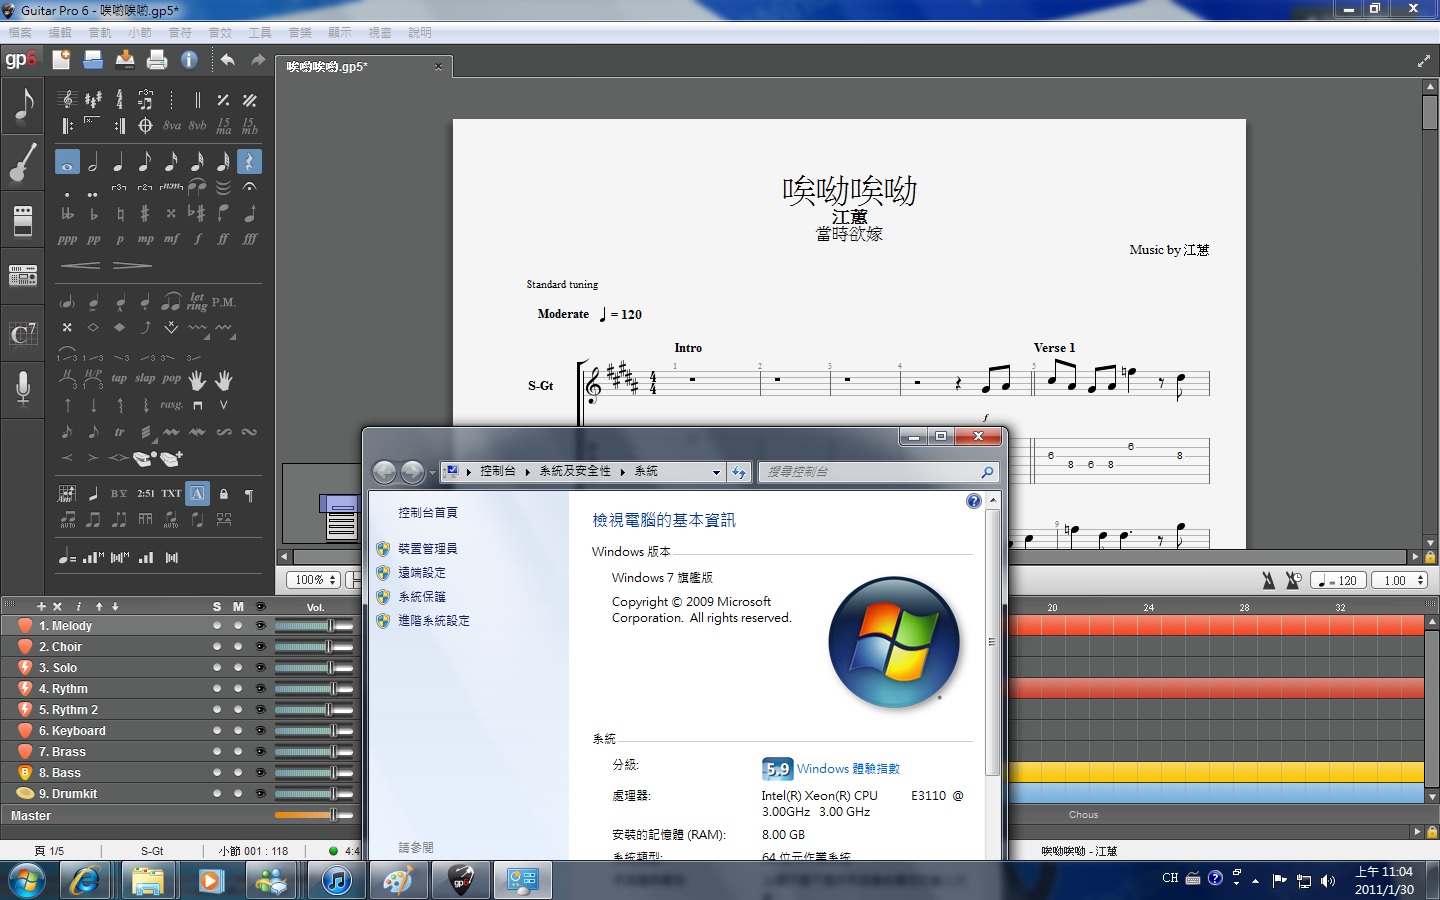Open the 100% zoom level selector
Viewport: 1440px width, 900px height.
pos(315,579)
